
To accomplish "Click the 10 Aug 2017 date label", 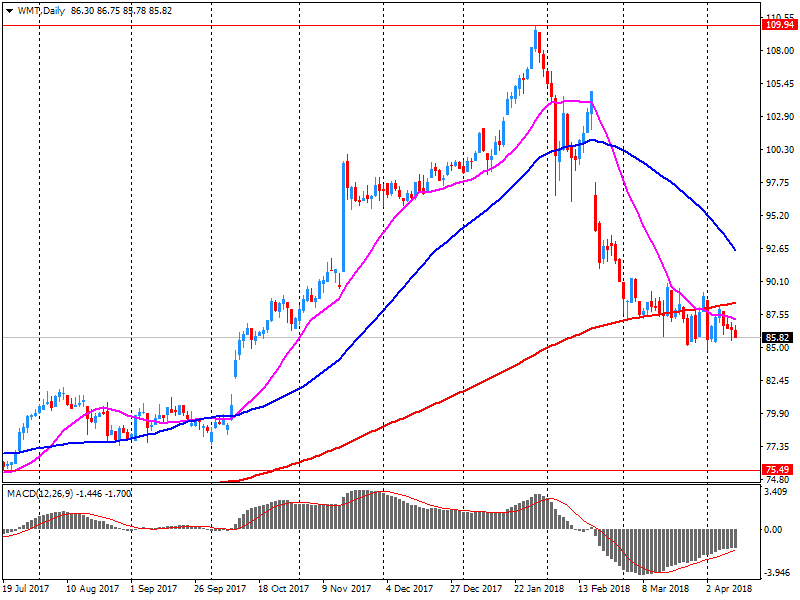I will [x=92, y=588].
